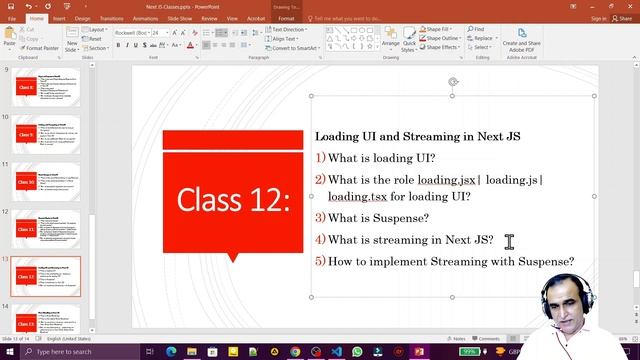The image size is (640, 360).
Task: Apply the red font color
Action: [x=190, y=45]
